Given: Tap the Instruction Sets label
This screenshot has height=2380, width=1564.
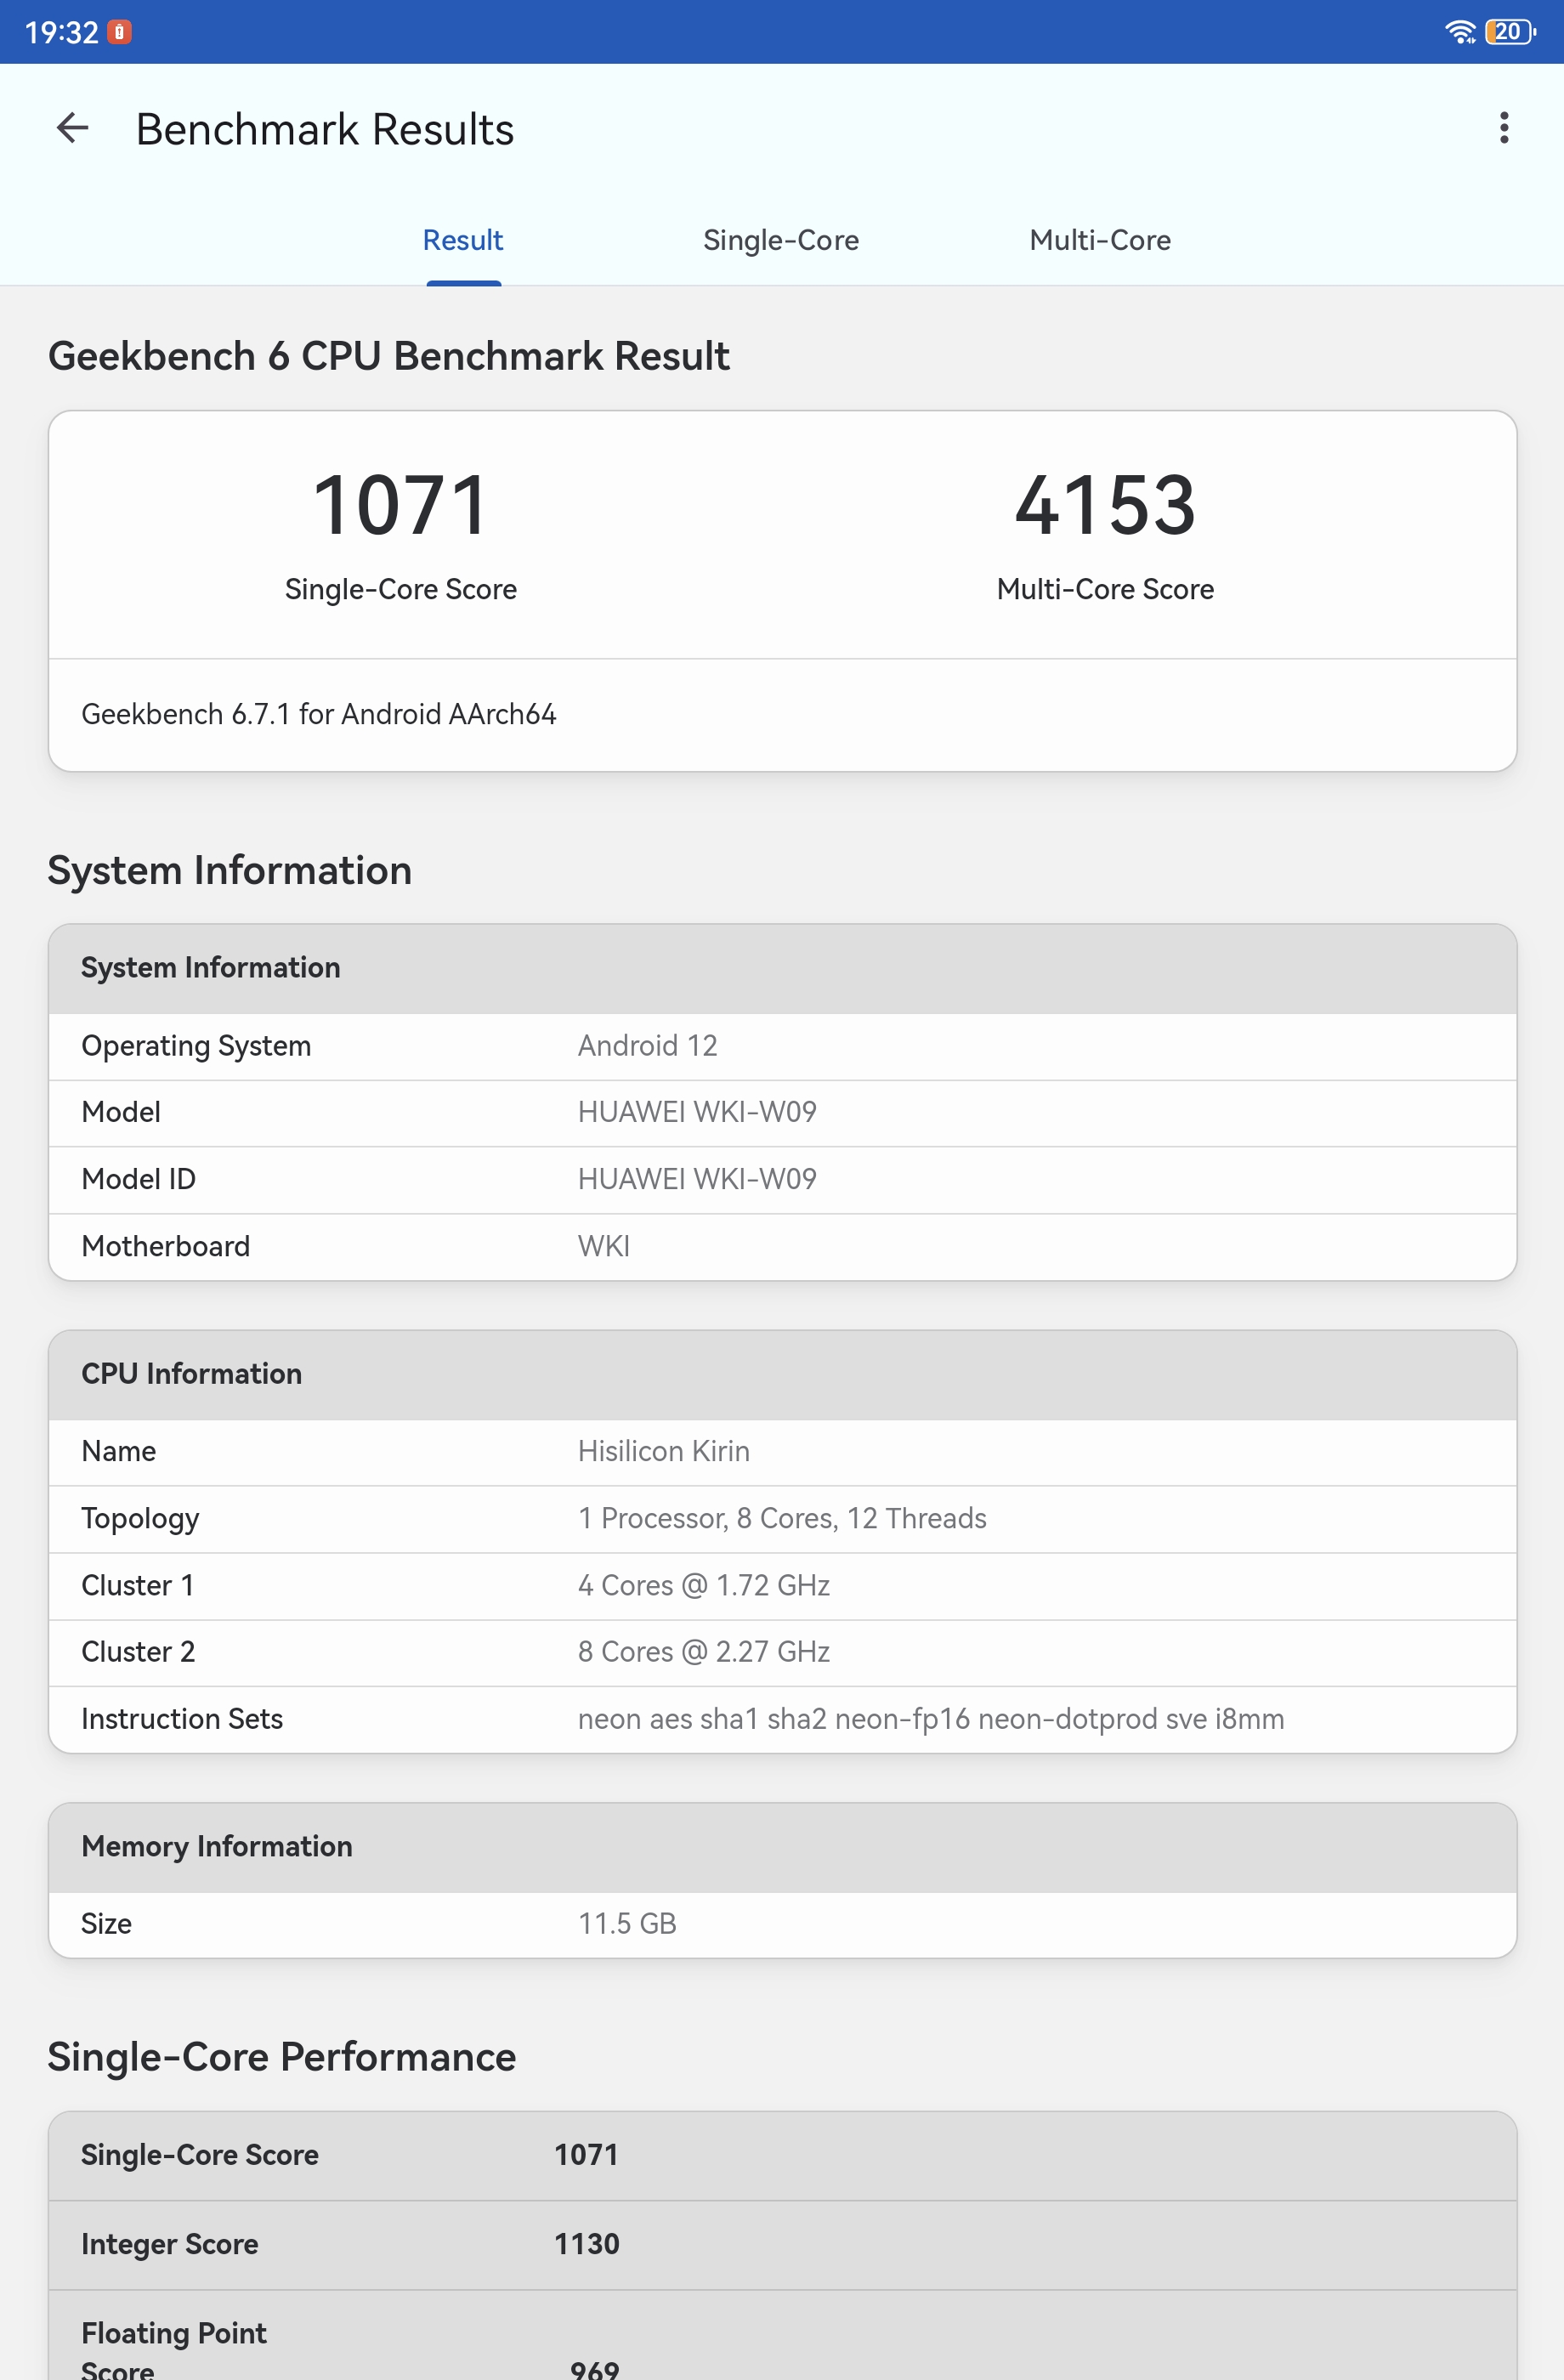Looking at the screenshot, I should (x=182, y=1719).
